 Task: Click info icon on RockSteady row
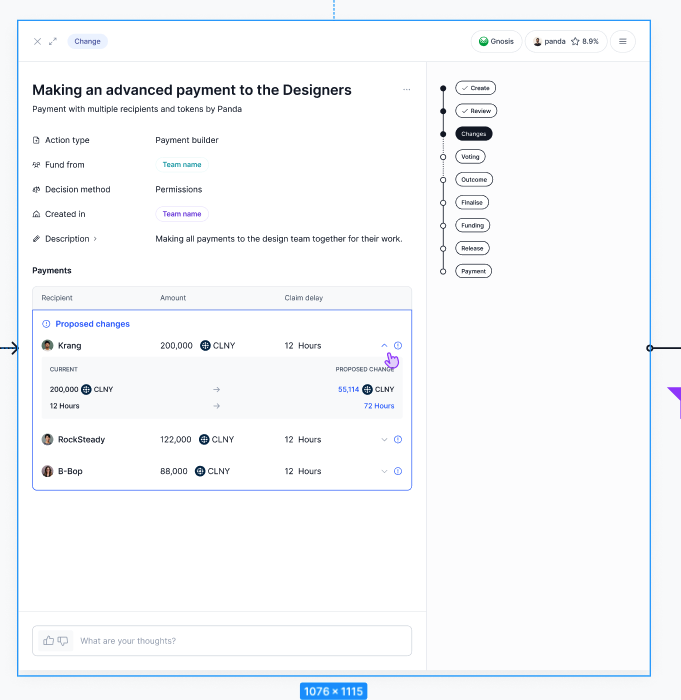point(398,440)
